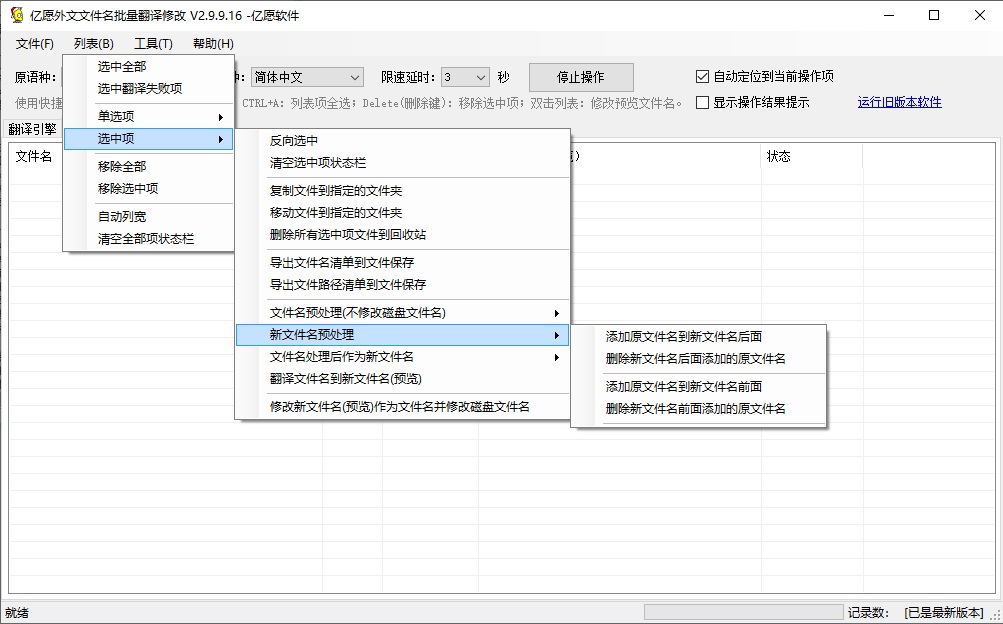Minimize the application window
This screenshot has height=624, width=1003.
tap(889, 15)
